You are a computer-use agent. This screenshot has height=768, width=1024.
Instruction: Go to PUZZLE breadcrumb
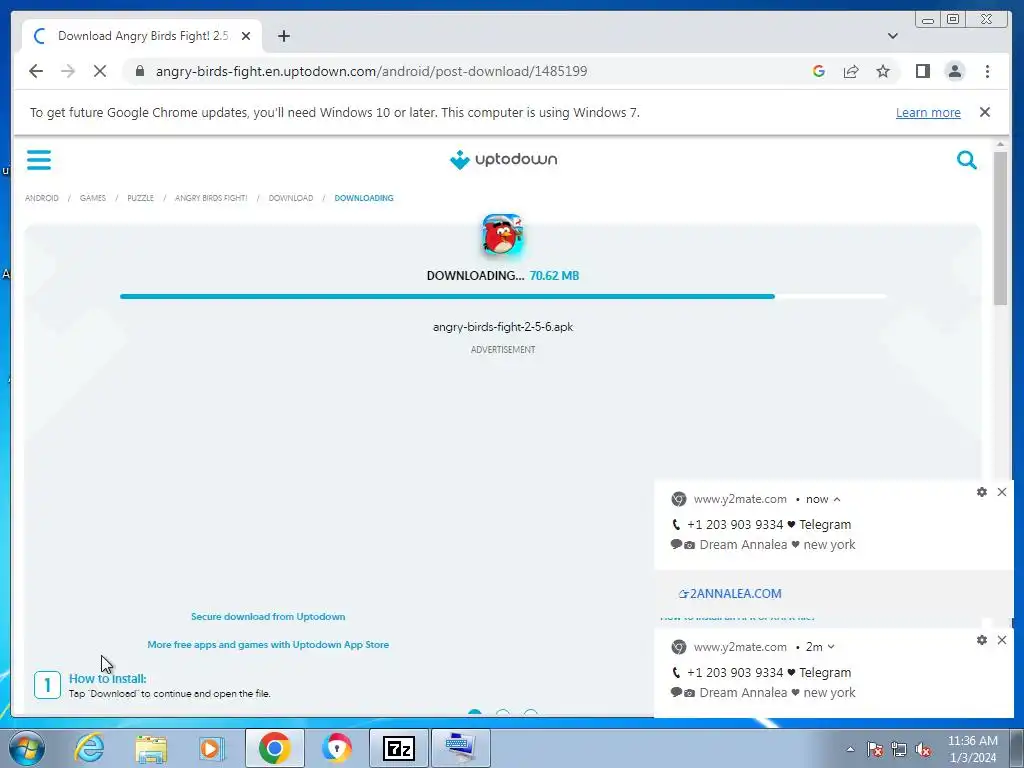coord(140,198)
